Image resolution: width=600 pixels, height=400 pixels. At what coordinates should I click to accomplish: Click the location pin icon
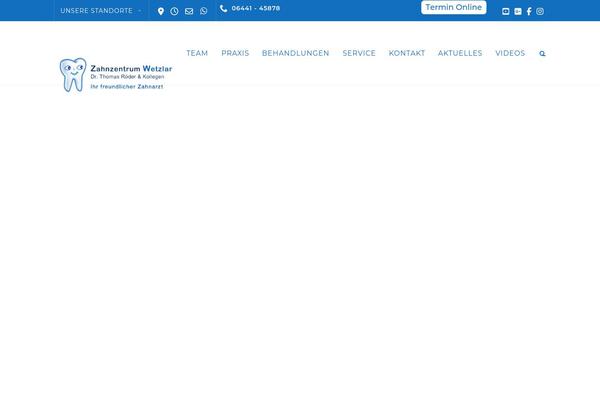[161, 11]
